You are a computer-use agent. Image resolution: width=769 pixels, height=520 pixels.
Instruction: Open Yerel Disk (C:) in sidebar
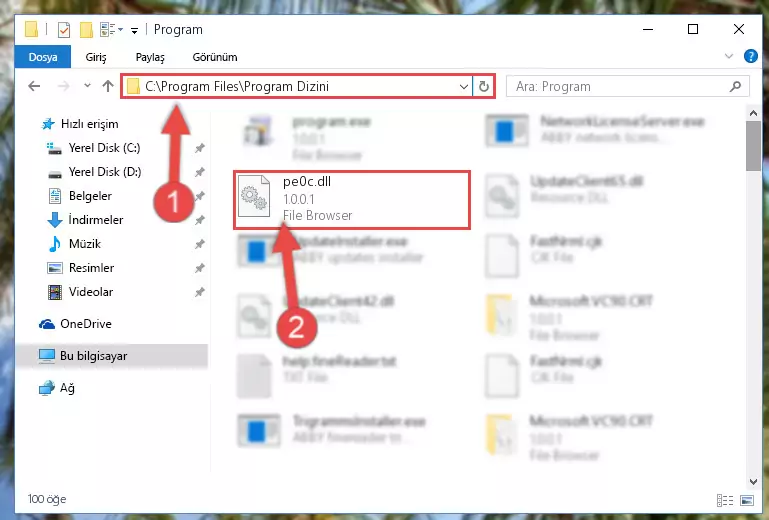coord(93,148)
